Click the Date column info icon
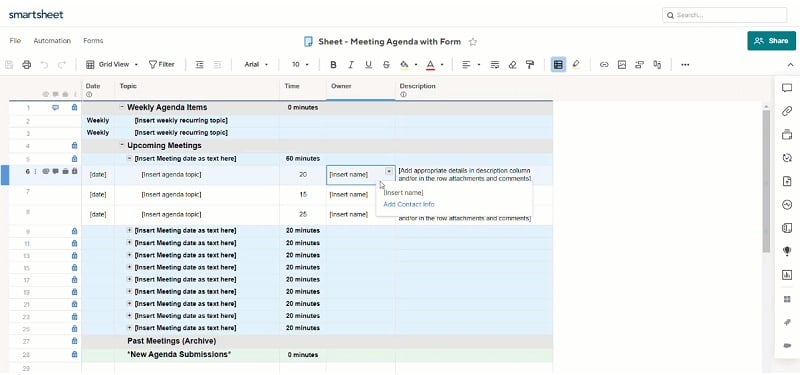 tap(89, 94)
